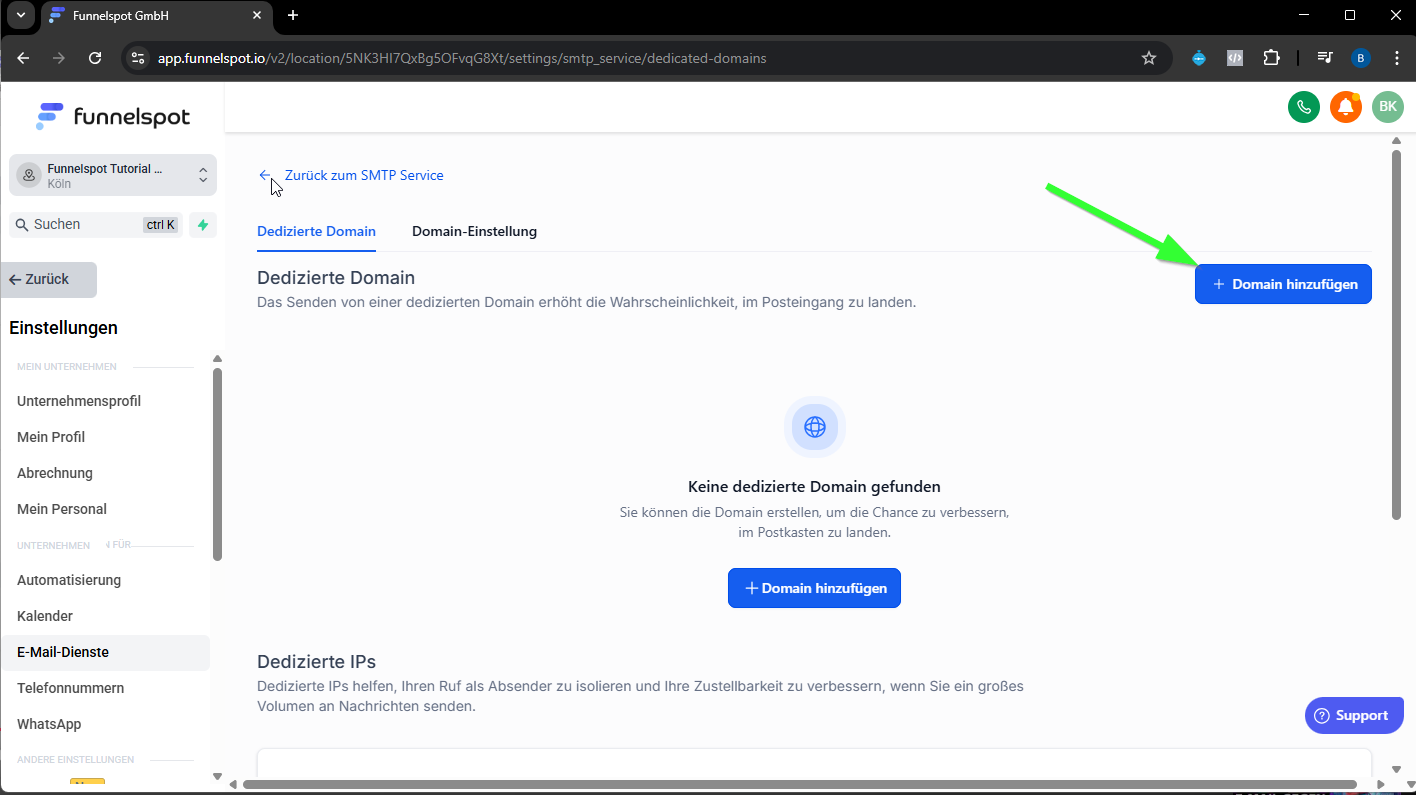Follow the Zurück zum SMTP Service link
1416x795 pixels.
(351, 175)
